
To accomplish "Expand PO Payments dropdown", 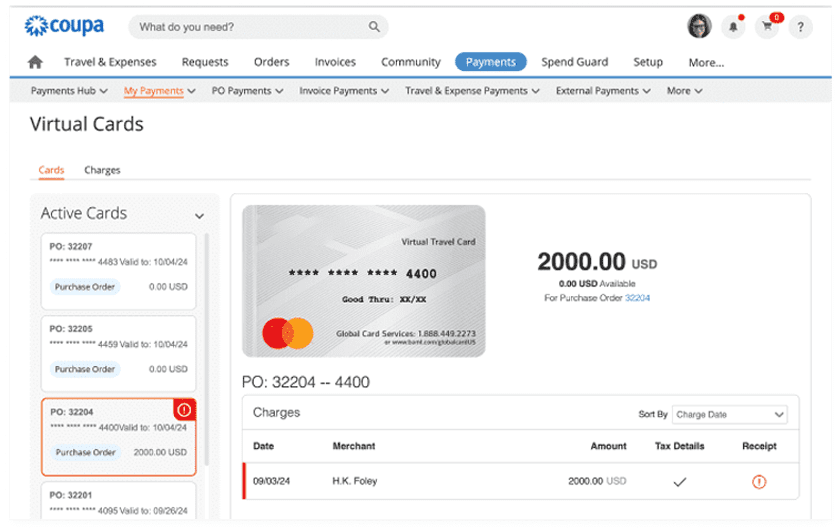I will [x=247, y=91].
